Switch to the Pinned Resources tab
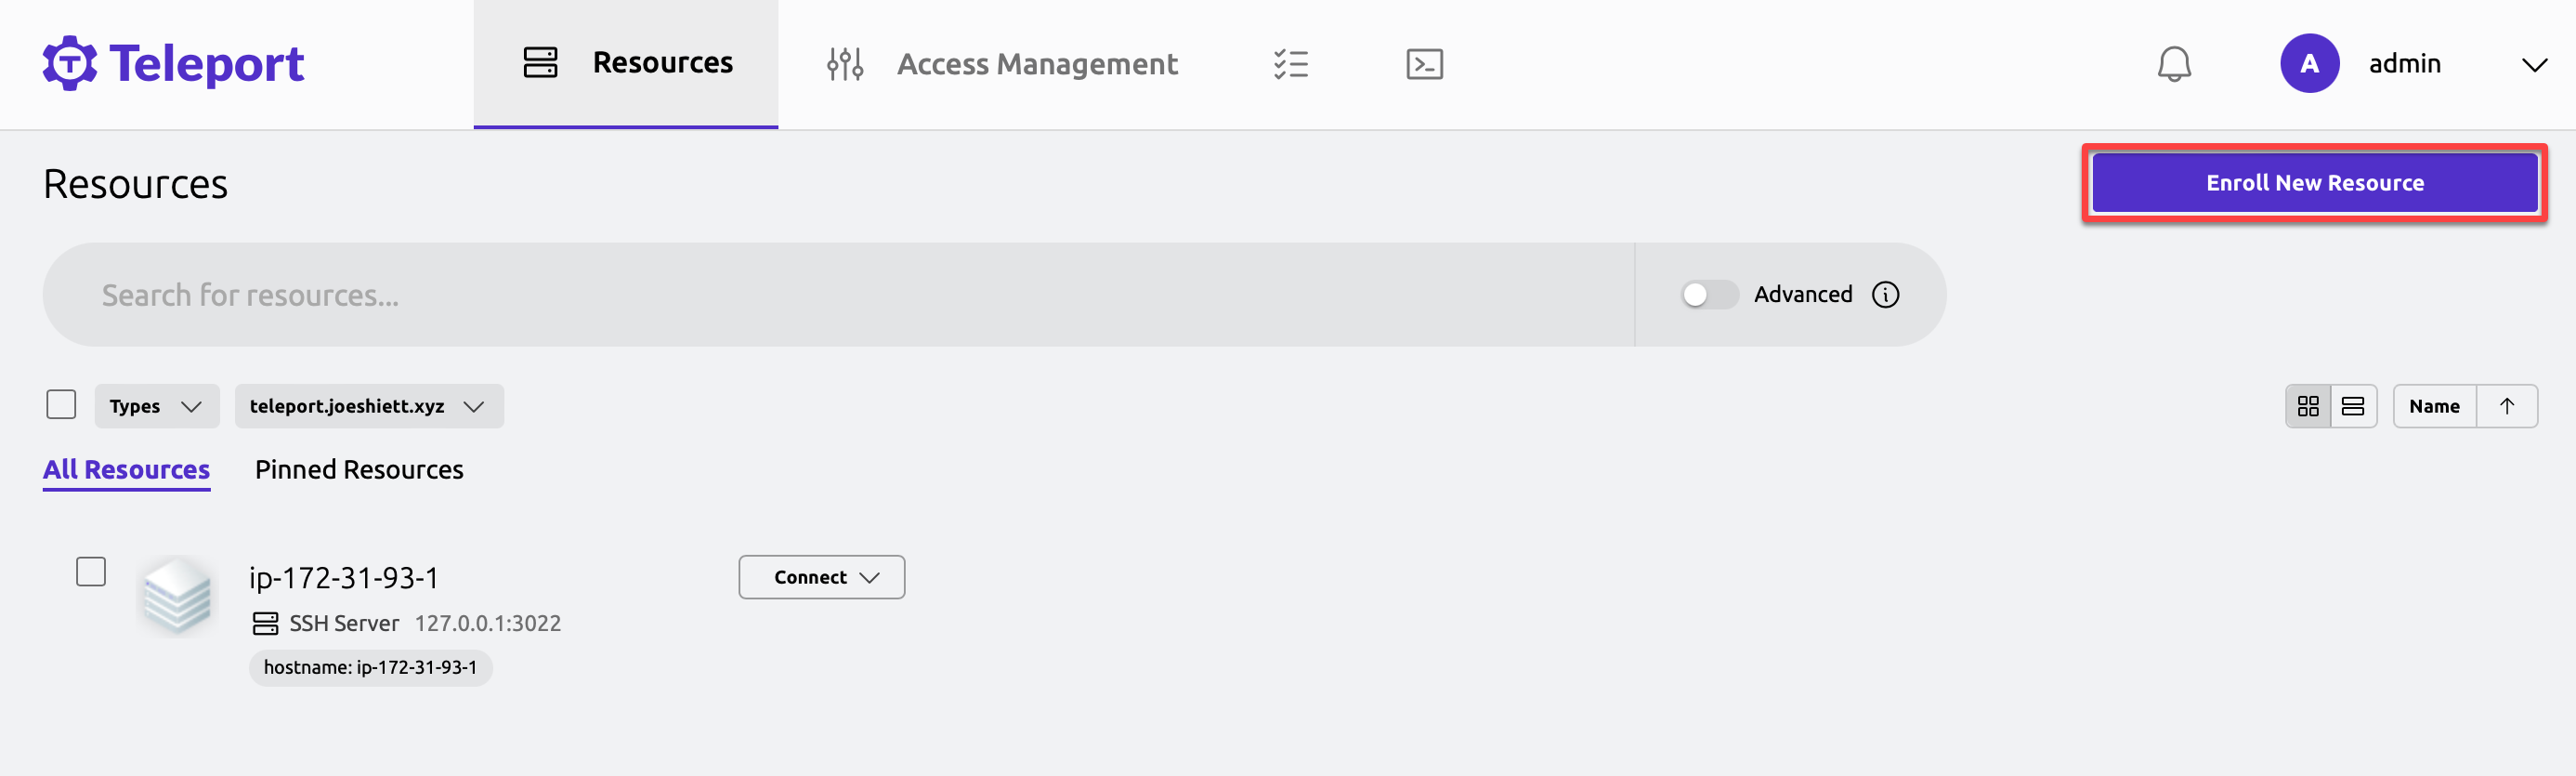This screenshot has width=2576, height=776. point(359,470)
